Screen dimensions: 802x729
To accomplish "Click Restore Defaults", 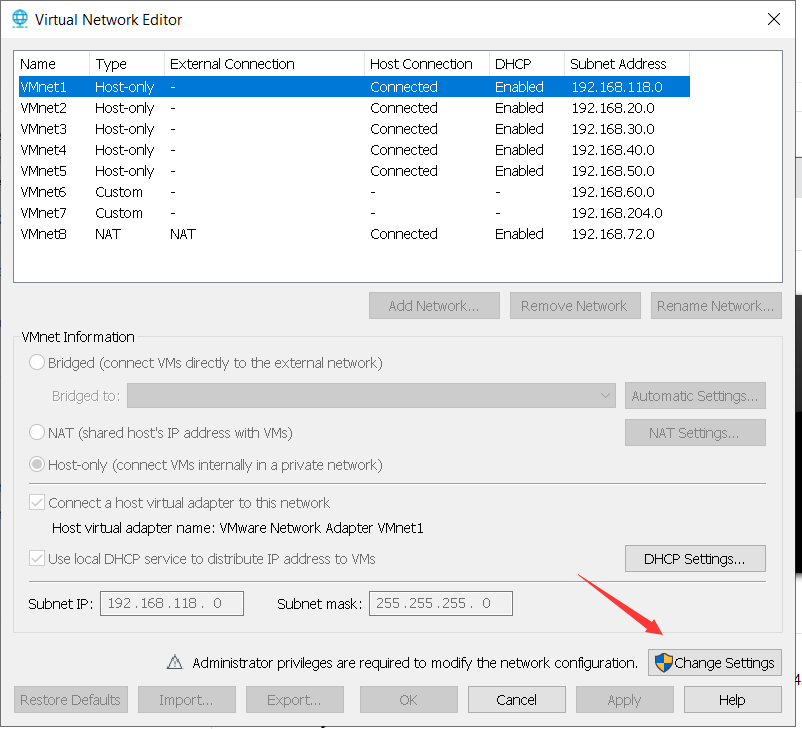I will [x=70, y=699].
